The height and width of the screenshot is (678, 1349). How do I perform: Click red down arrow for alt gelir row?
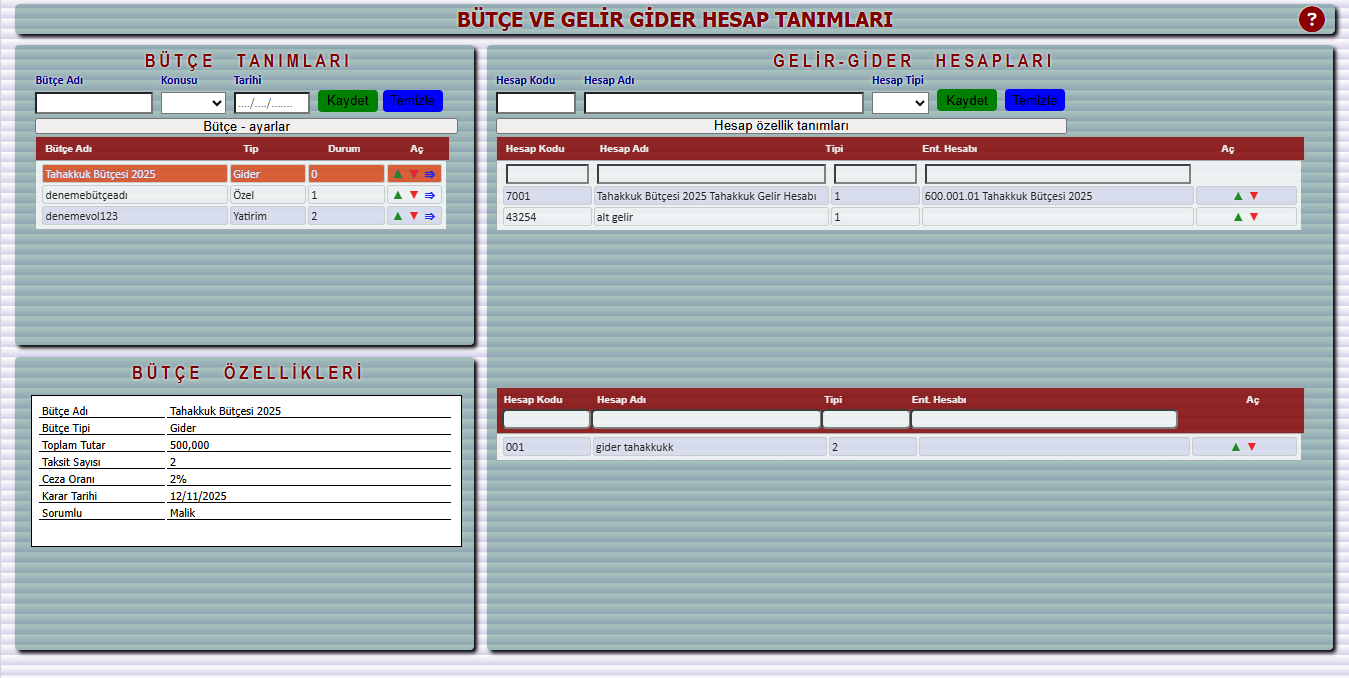pos(1254,217)
